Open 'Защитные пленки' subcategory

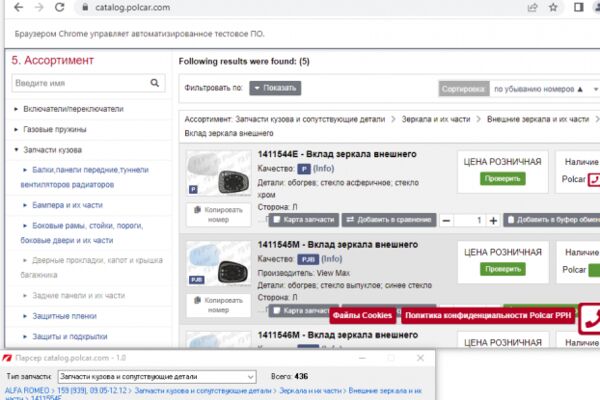tap(64, 316)
